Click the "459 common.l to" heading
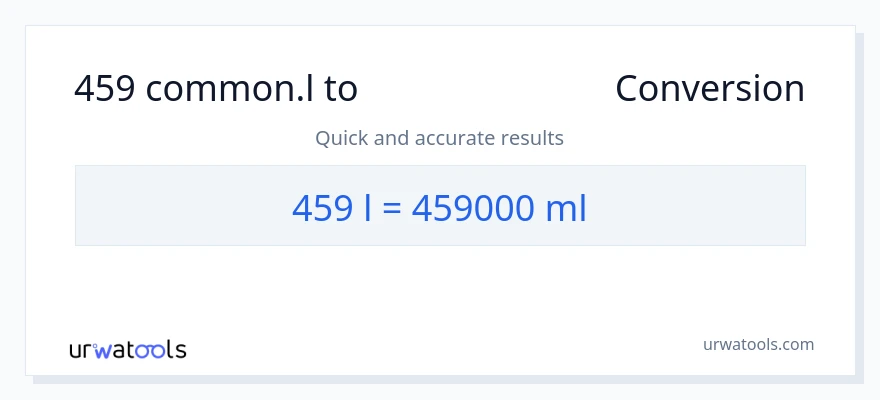 click(216, 89)
